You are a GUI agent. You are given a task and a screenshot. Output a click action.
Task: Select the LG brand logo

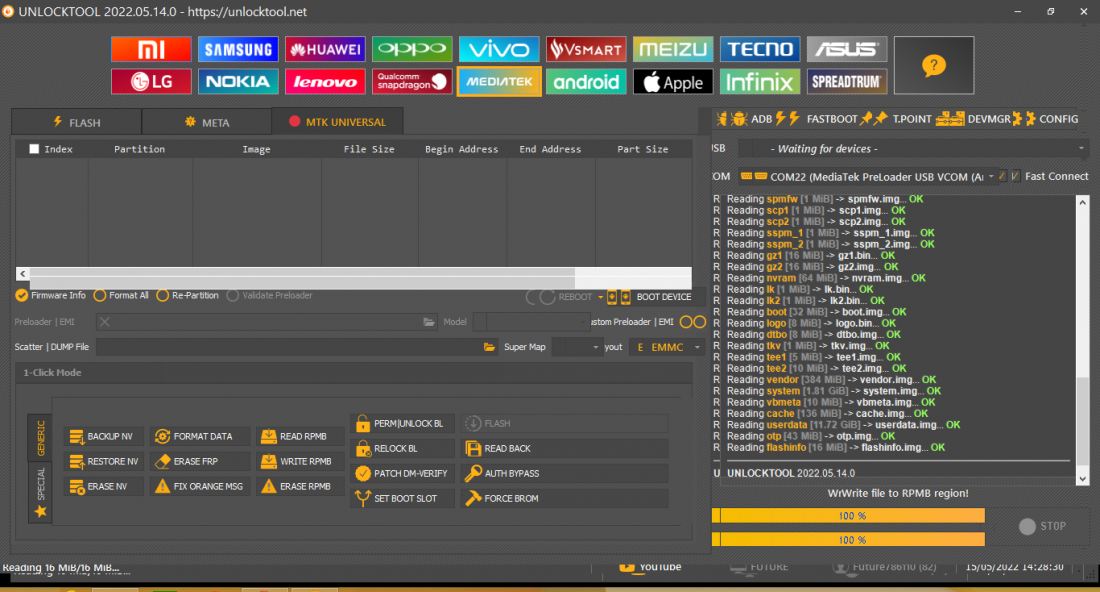point(151,81)
